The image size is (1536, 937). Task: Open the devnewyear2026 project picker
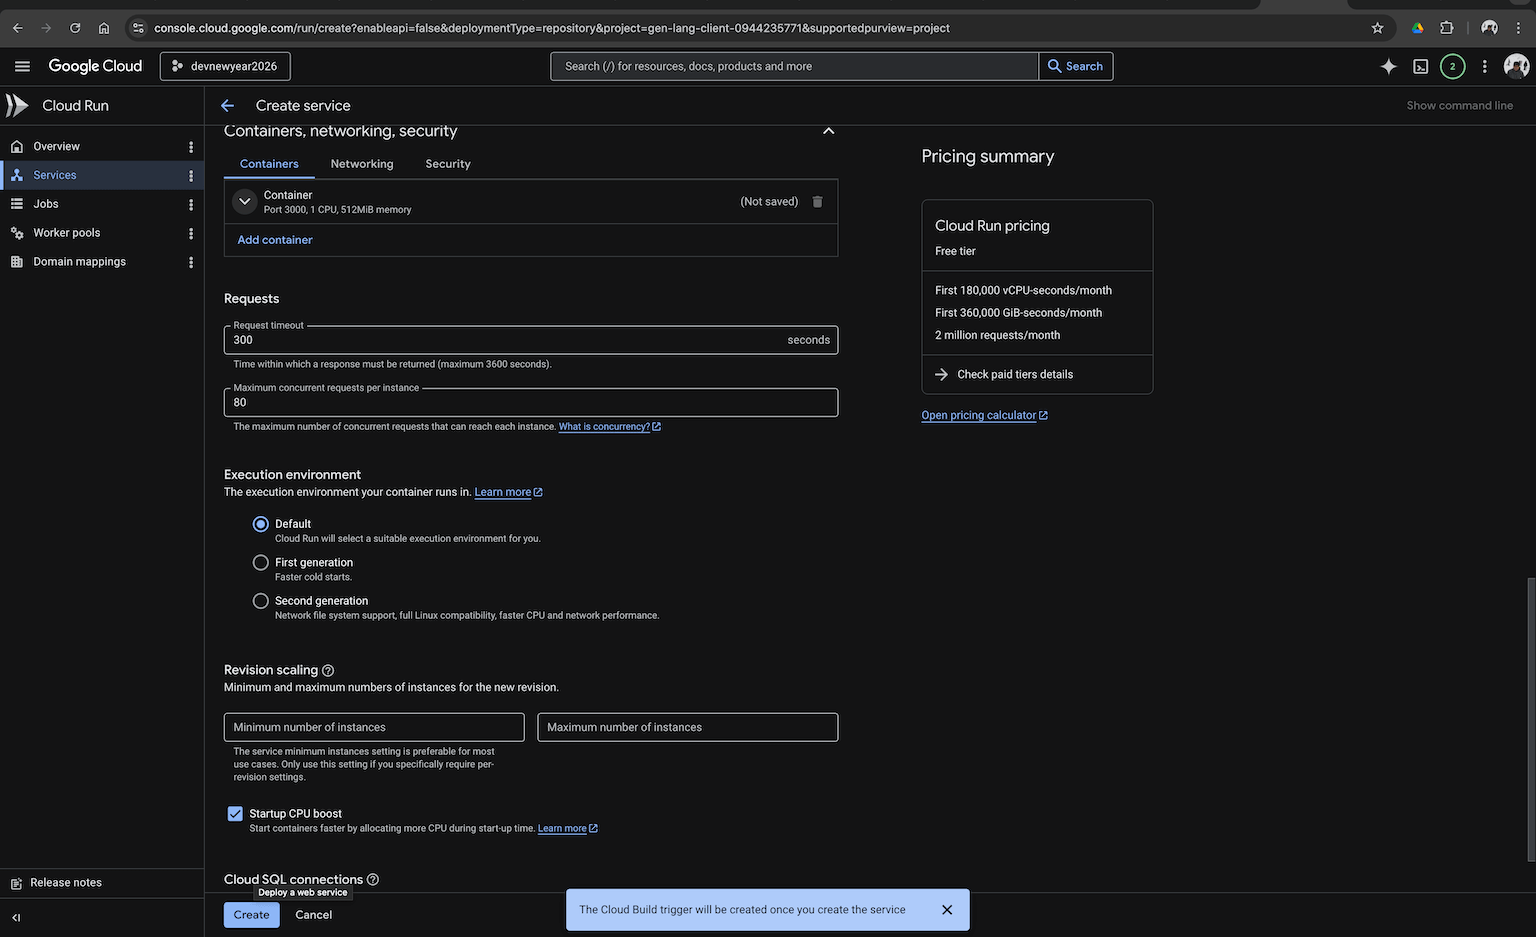[224, 66]
